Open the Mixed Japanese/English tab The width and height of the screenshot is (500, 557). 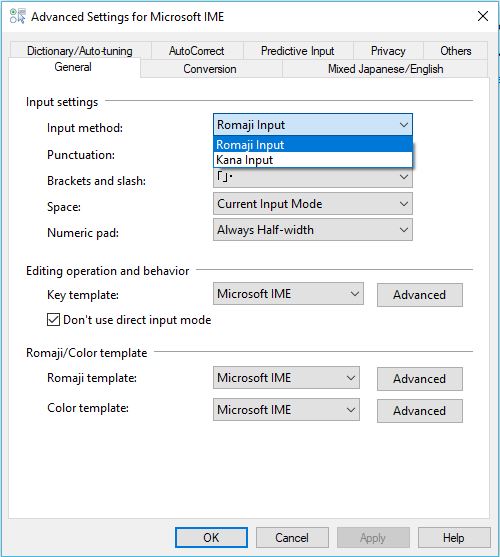[386, 69]
